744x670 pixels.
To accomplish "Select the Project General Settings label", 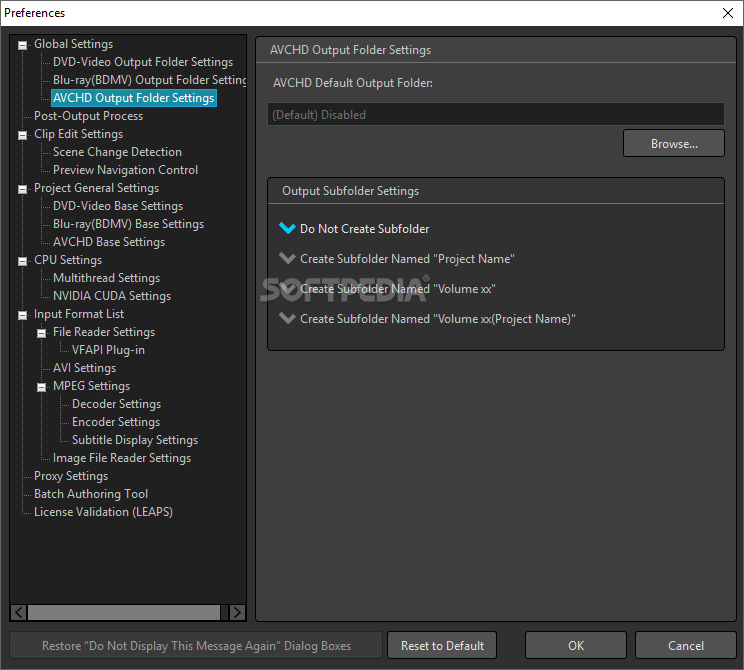I will coord(96,188).
